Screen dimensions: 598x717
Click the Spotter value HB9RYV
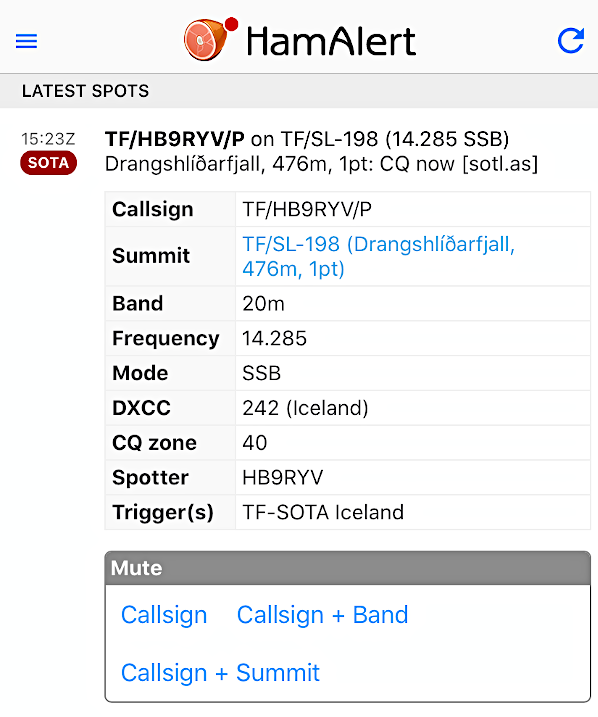coord(283,477)
